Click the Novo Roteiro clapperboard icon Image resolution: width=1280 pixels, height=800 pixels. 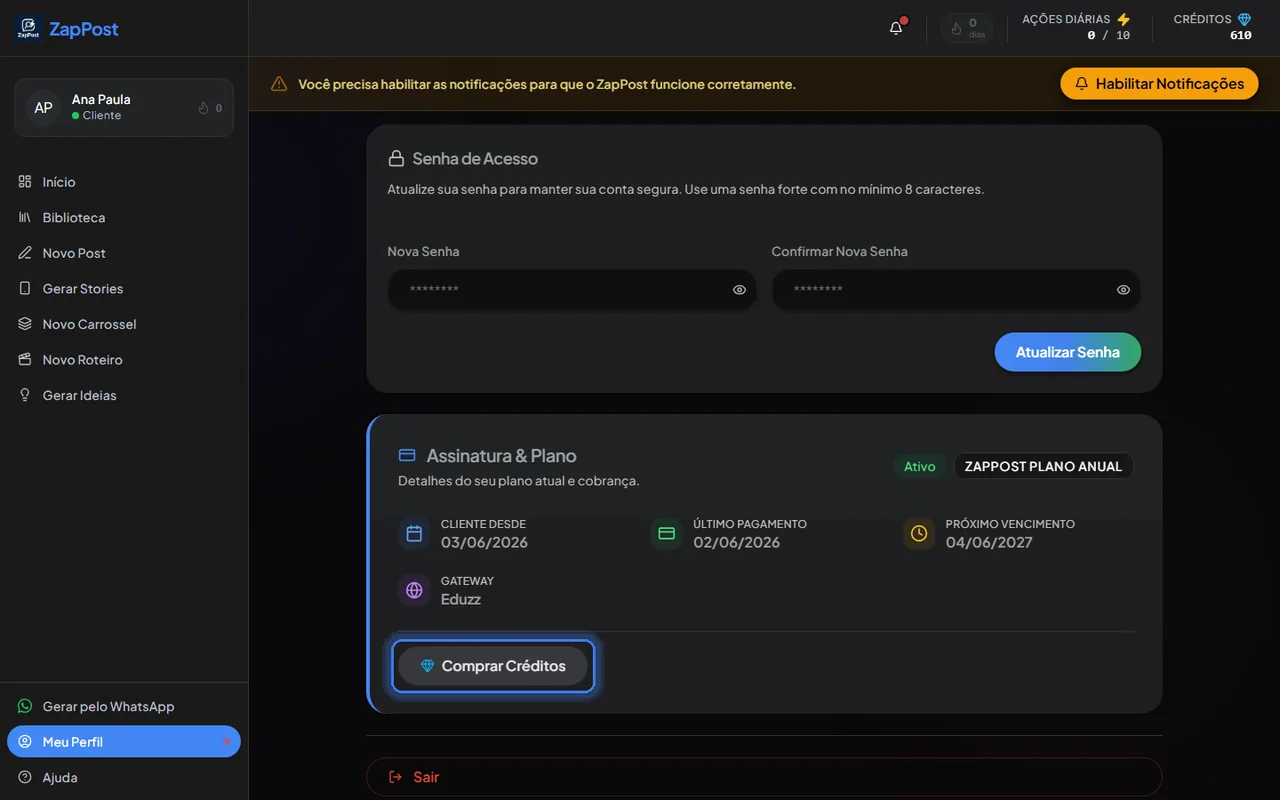[25, 359]
